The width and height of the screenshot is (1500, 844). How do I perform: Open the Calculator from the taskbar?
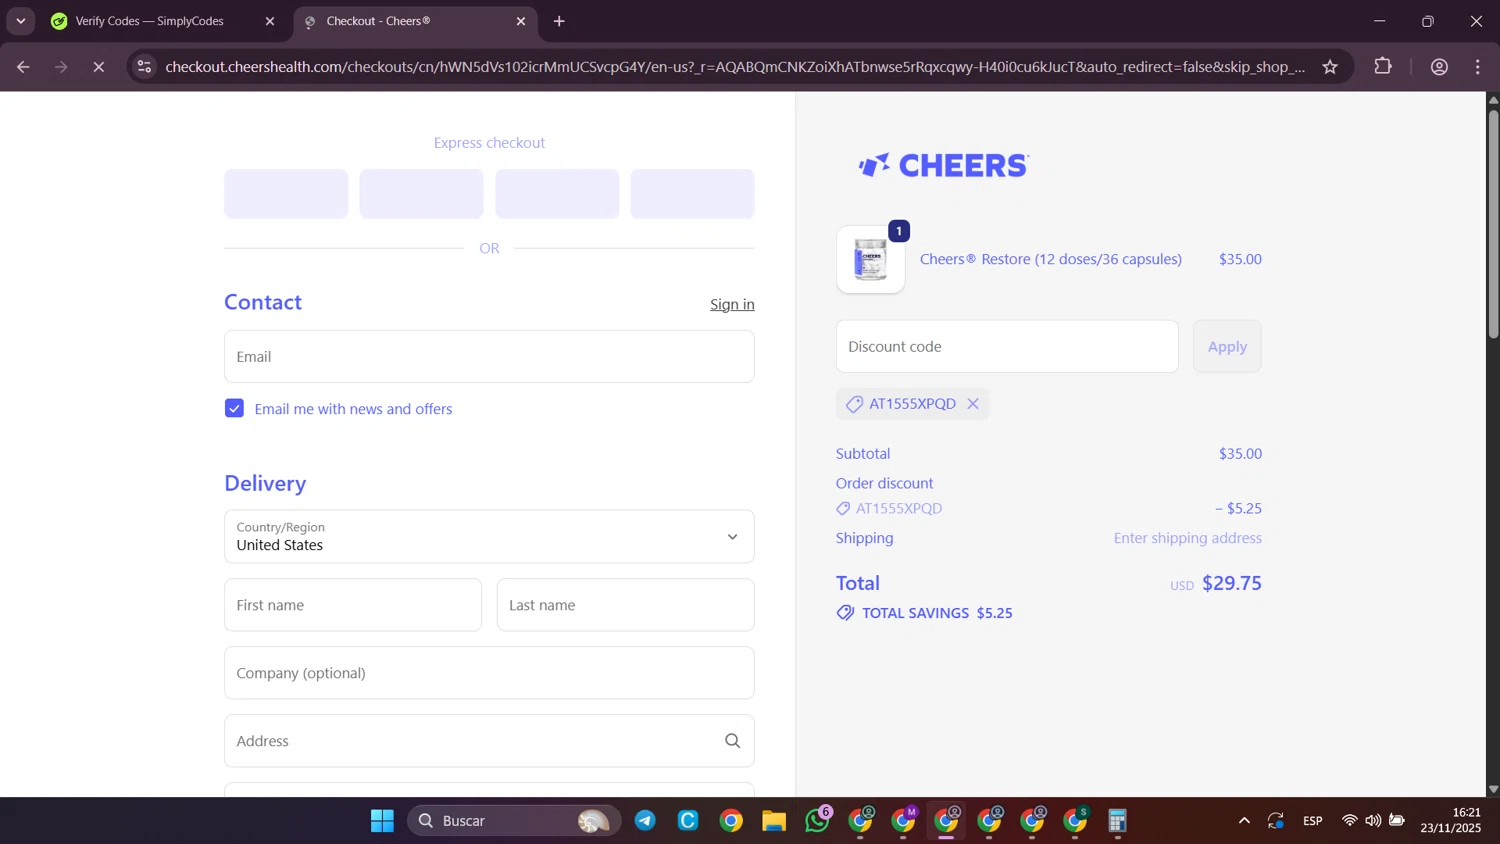click(1117, 821)
